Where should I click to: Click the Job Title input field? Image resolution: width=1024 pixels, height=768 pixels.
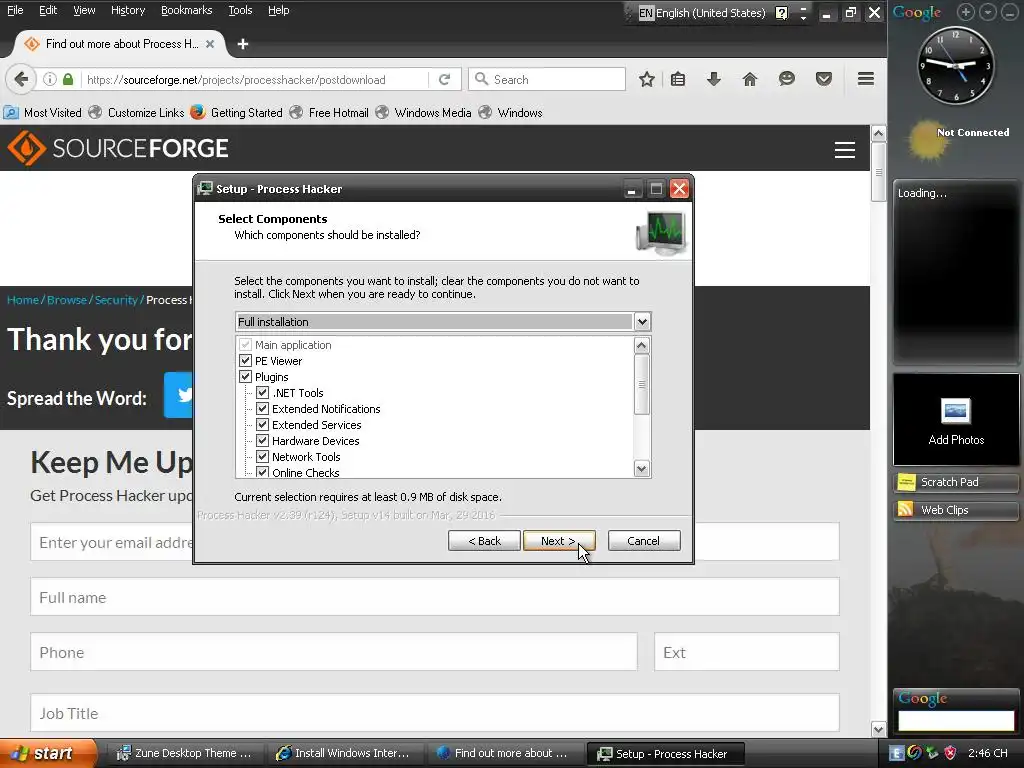434,713
